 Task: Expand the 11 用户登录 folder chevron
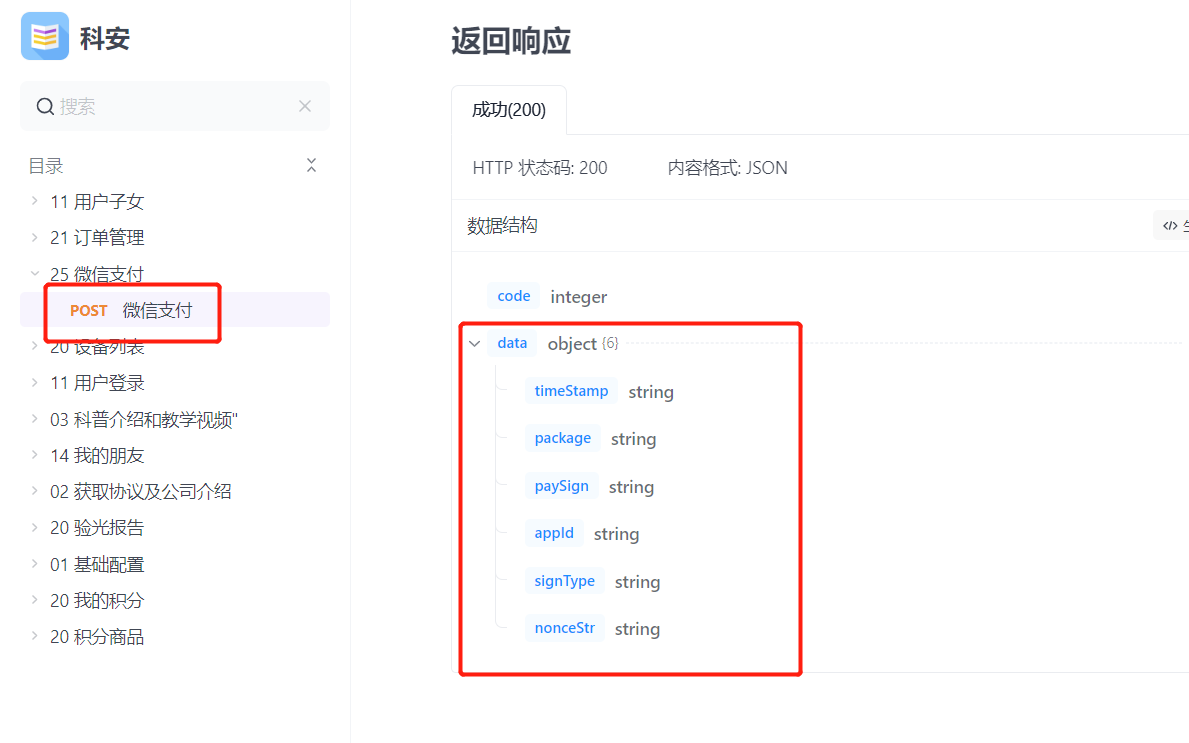point(34,383)
